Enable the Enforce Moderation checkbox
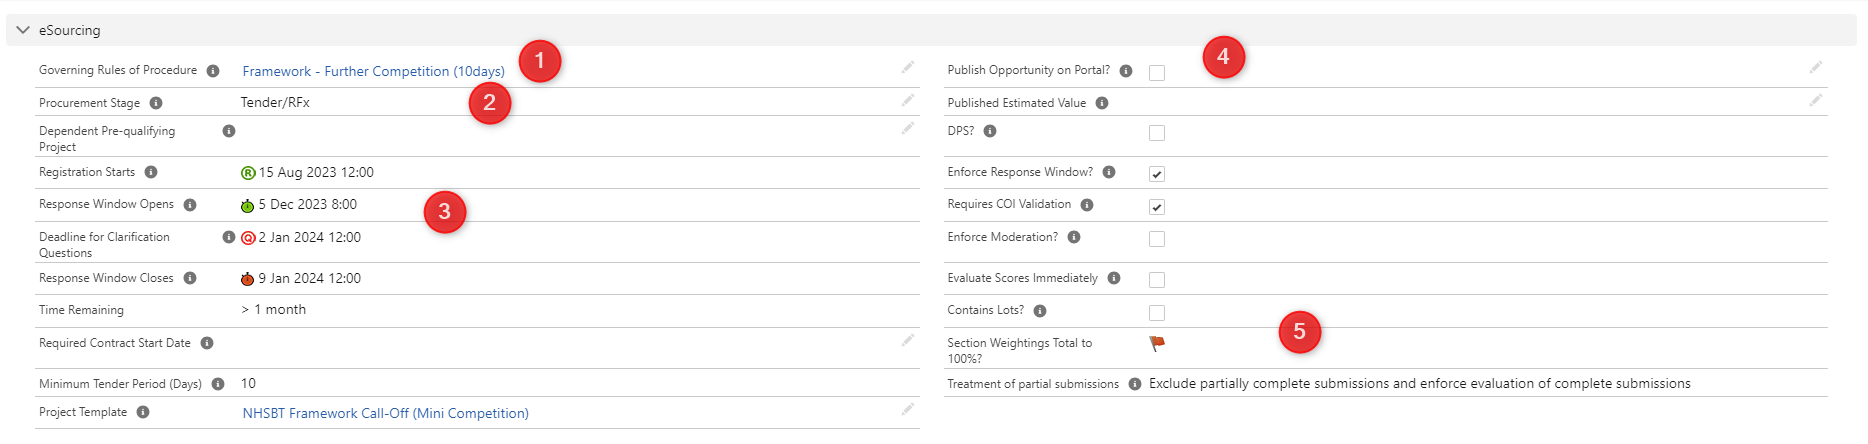 click(x=1157, y=239)
